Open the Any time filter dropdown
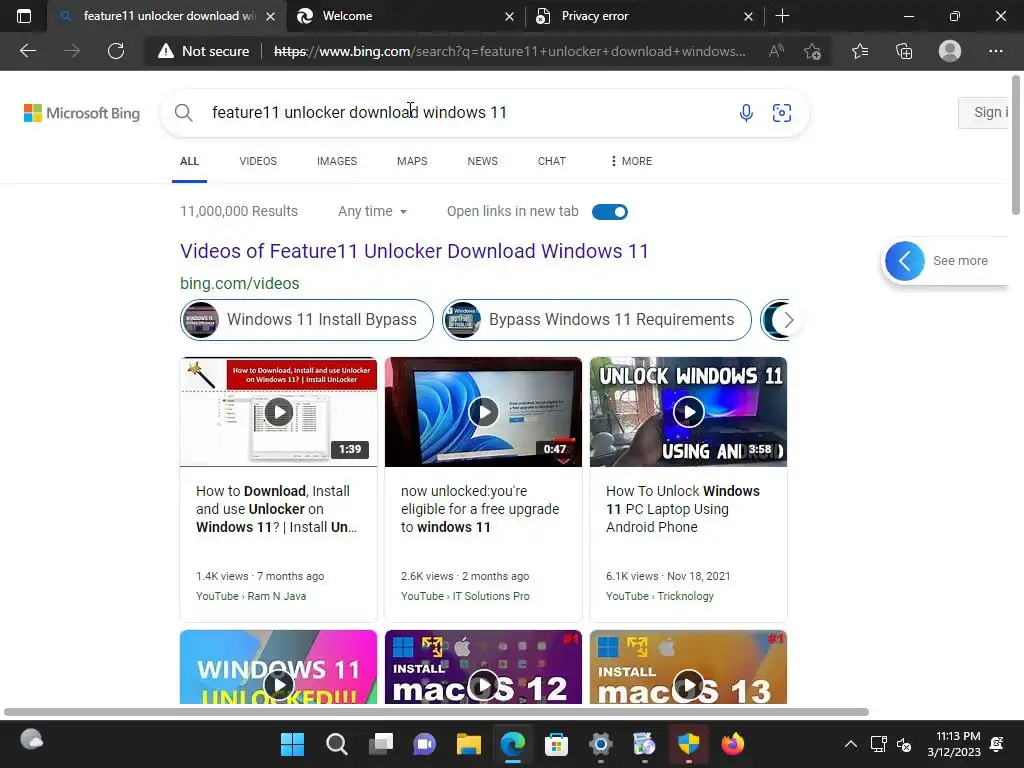 372,211
